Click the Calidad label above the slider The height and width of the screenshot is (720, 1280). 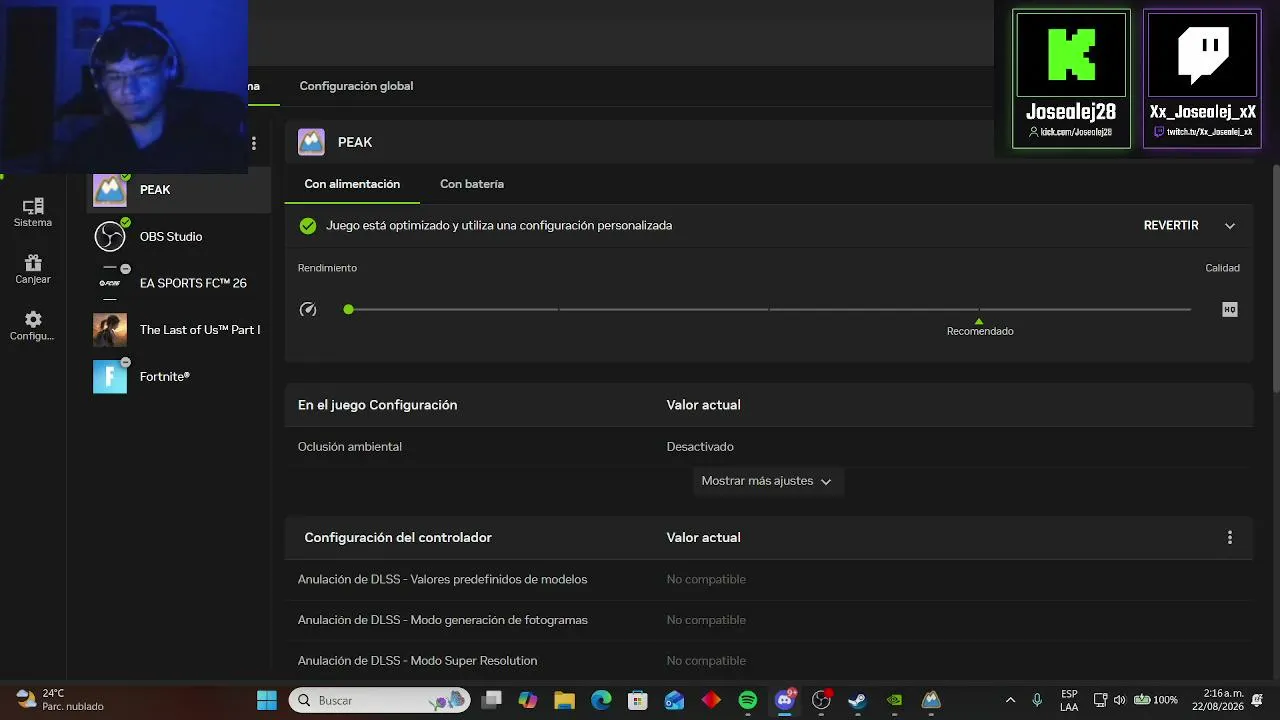(1222, 268)
